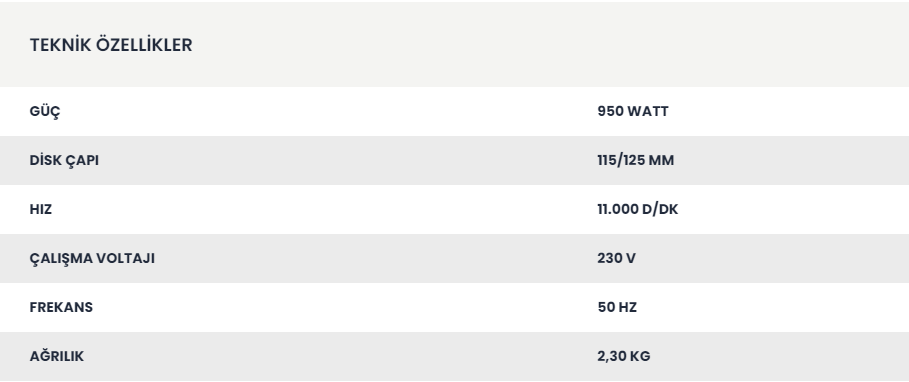Click the 11.000 D/DK value
This screenshot has height=382, width=909.
click(x=637, y=209)
